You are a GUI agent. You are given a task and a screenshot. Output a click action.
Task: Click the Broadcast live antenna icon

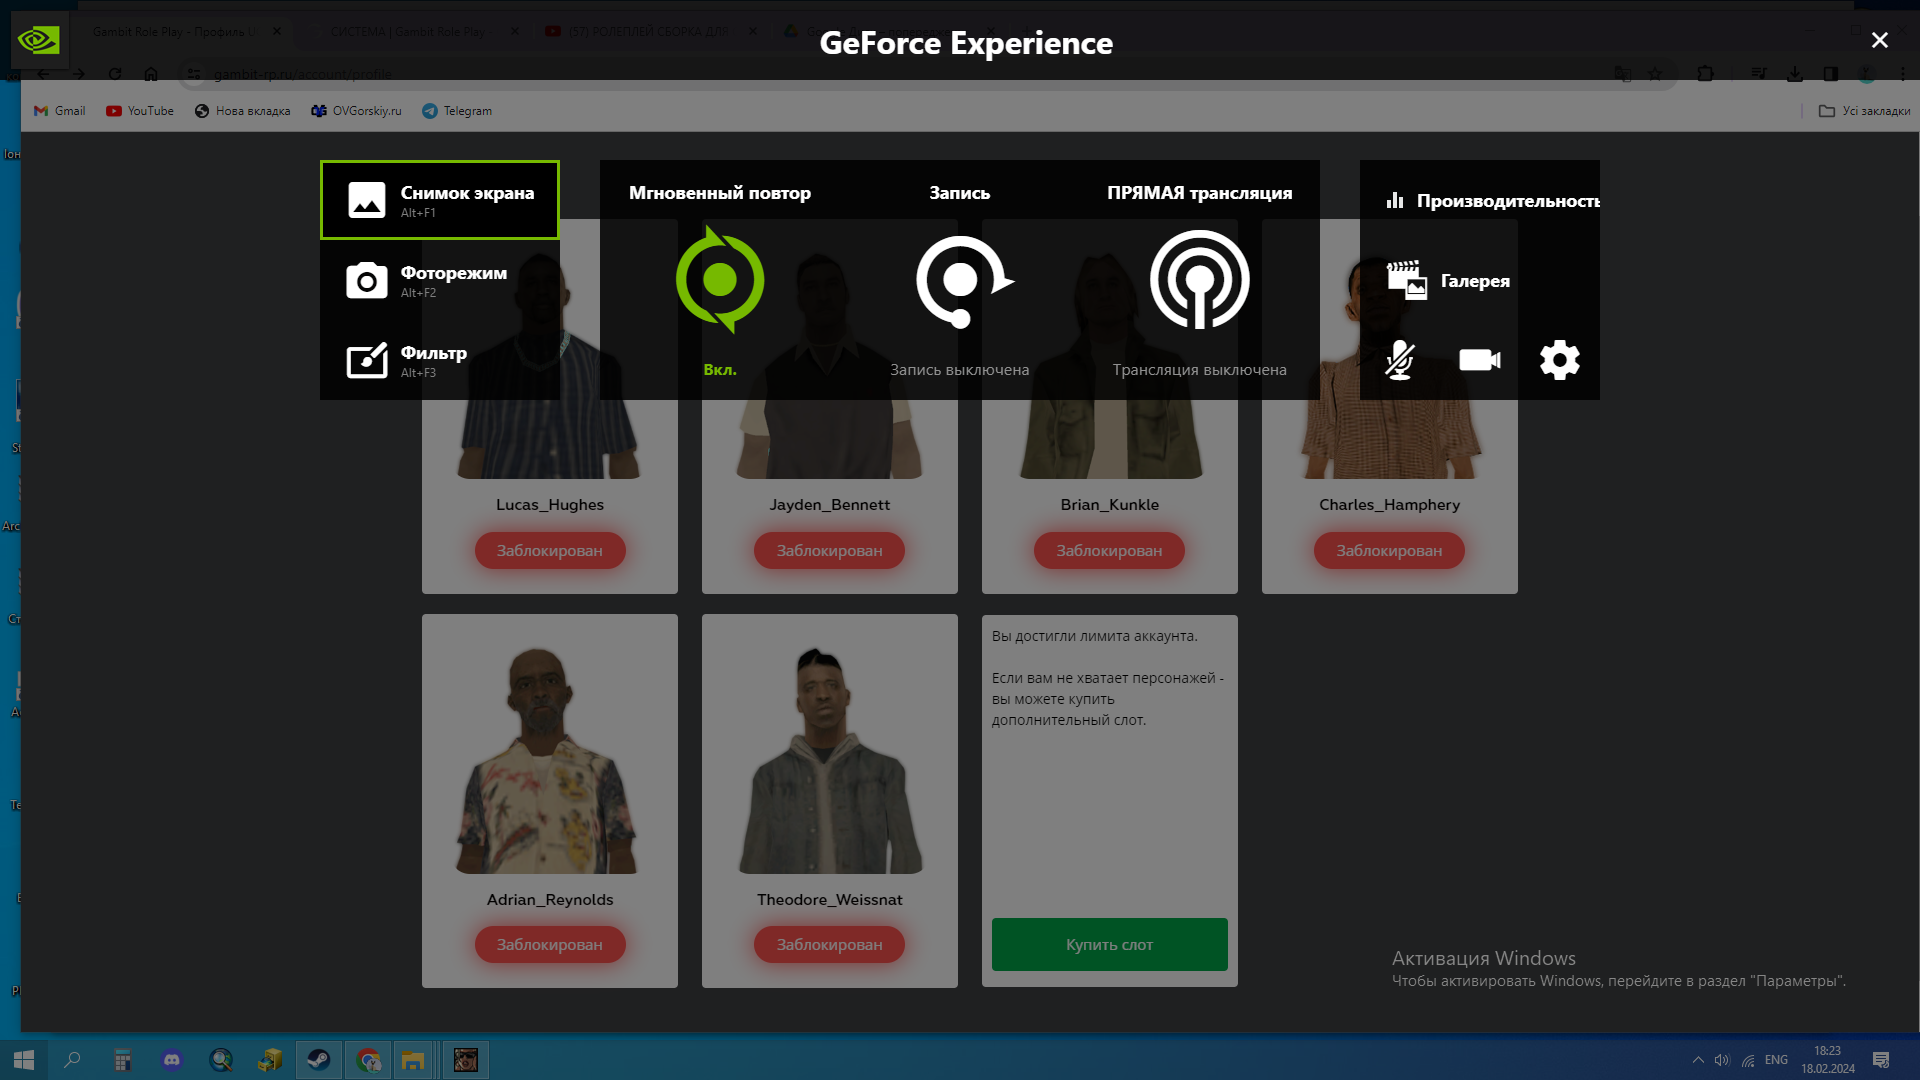coord(1199,280)
